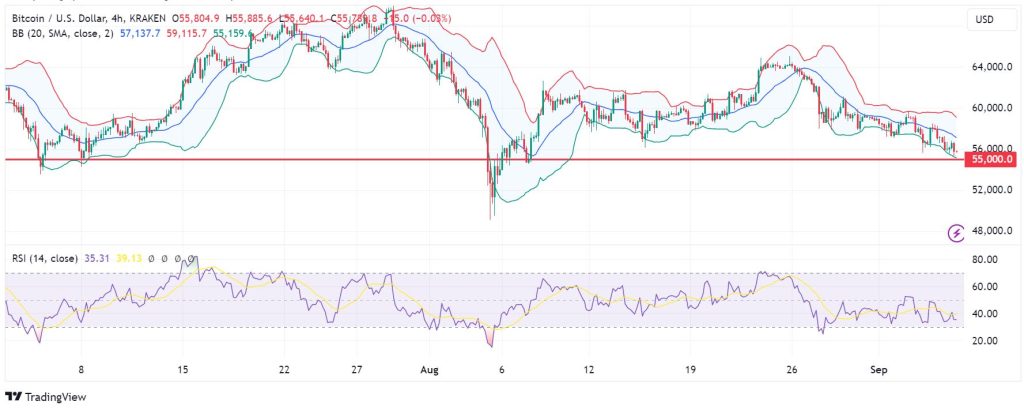Click the RSI value 35.31
The width and height of the screenshot is (1024, 409).
point(97,259)
